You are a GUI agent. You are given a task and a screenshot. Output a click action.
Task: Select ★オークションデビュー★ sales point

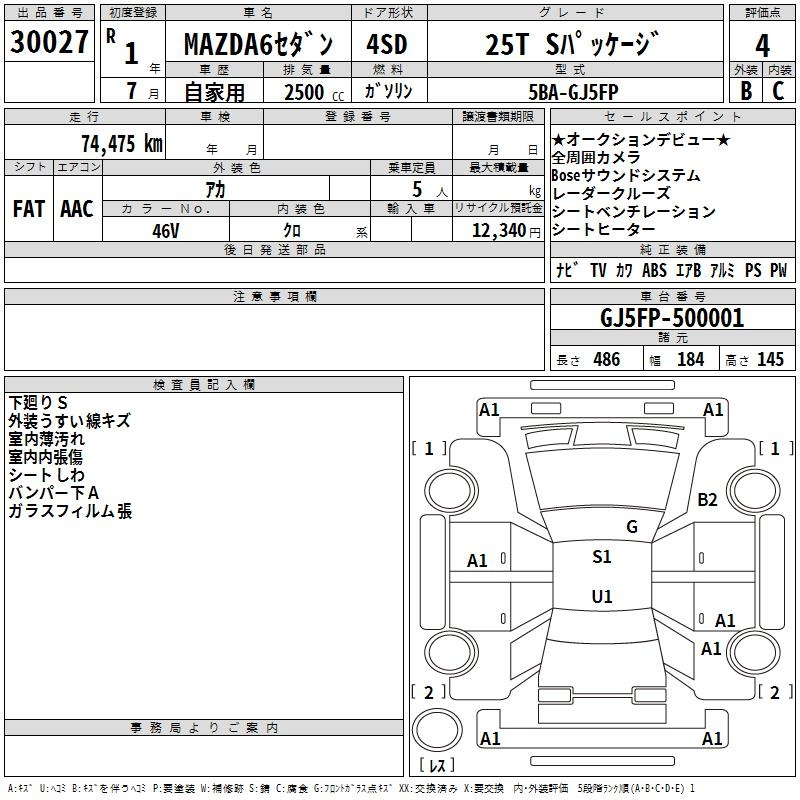point(641,139)
